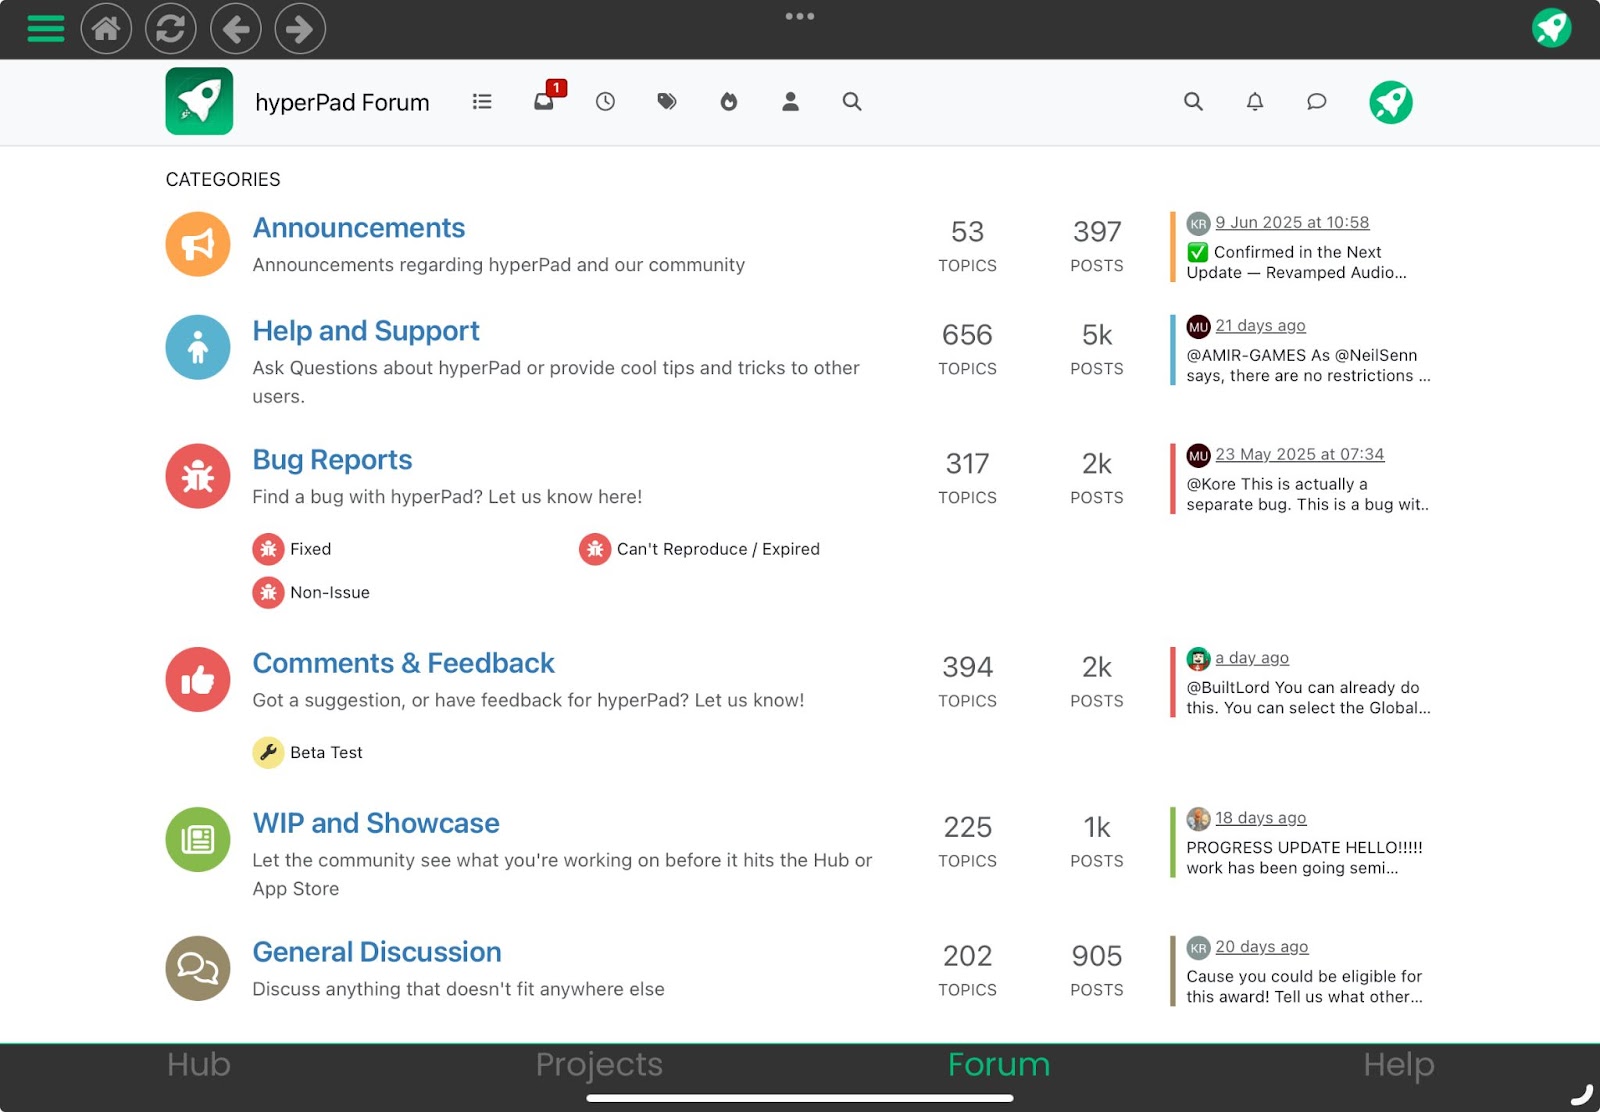Click 'Confirmed in the Next Update' preview text
Image resolution: width=1600 pixels, height=1112 pixels.
click(x=1296, y=262)
